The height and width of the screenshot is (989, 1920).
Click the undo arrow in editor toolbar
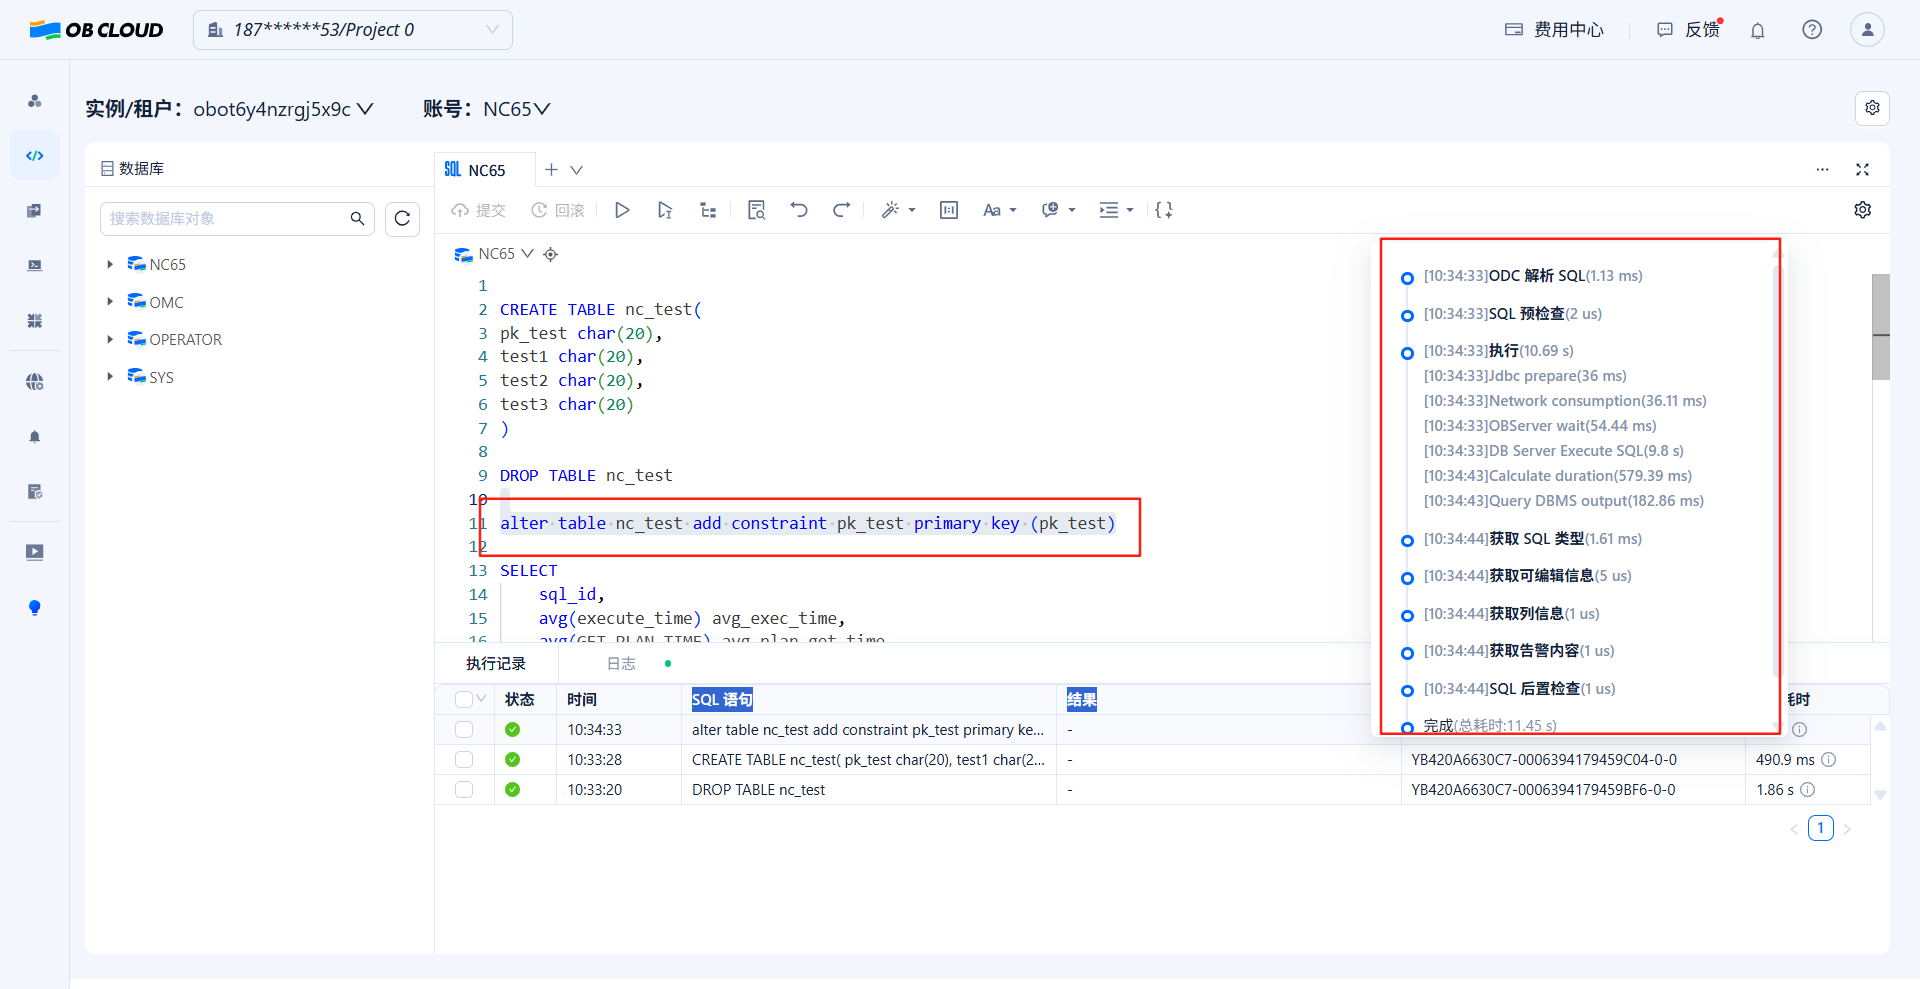pos(798,210)
